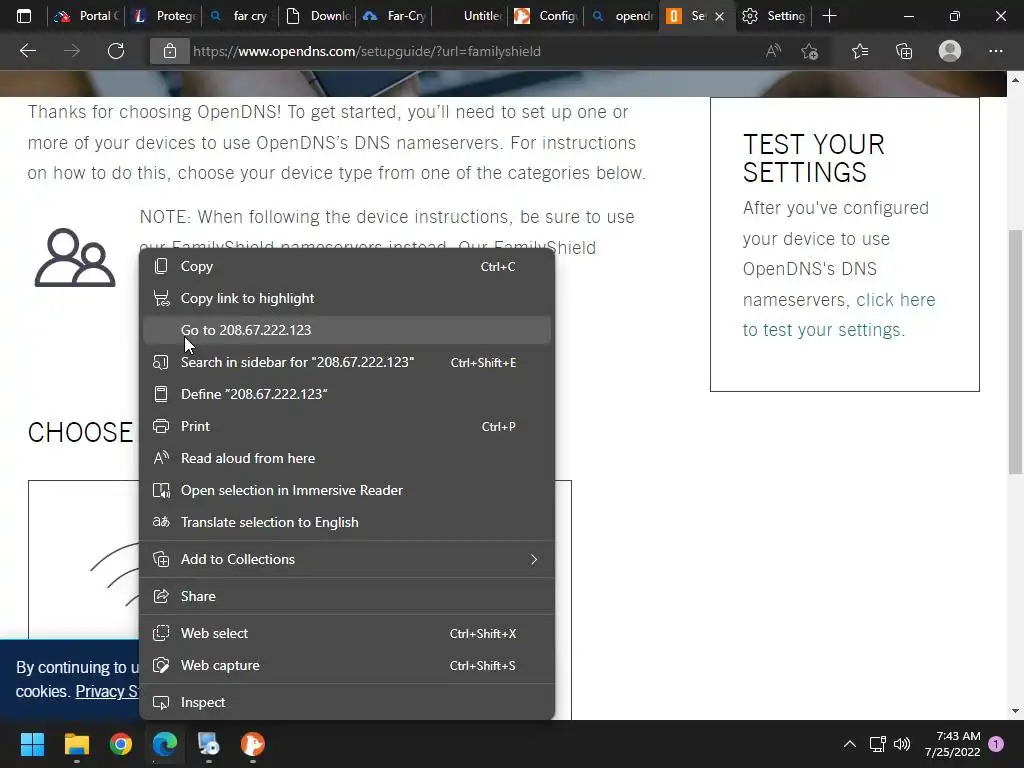The image size is (1024, 768).
Task: Open Google Chrome from taskbar
Action: click(121, 744)
